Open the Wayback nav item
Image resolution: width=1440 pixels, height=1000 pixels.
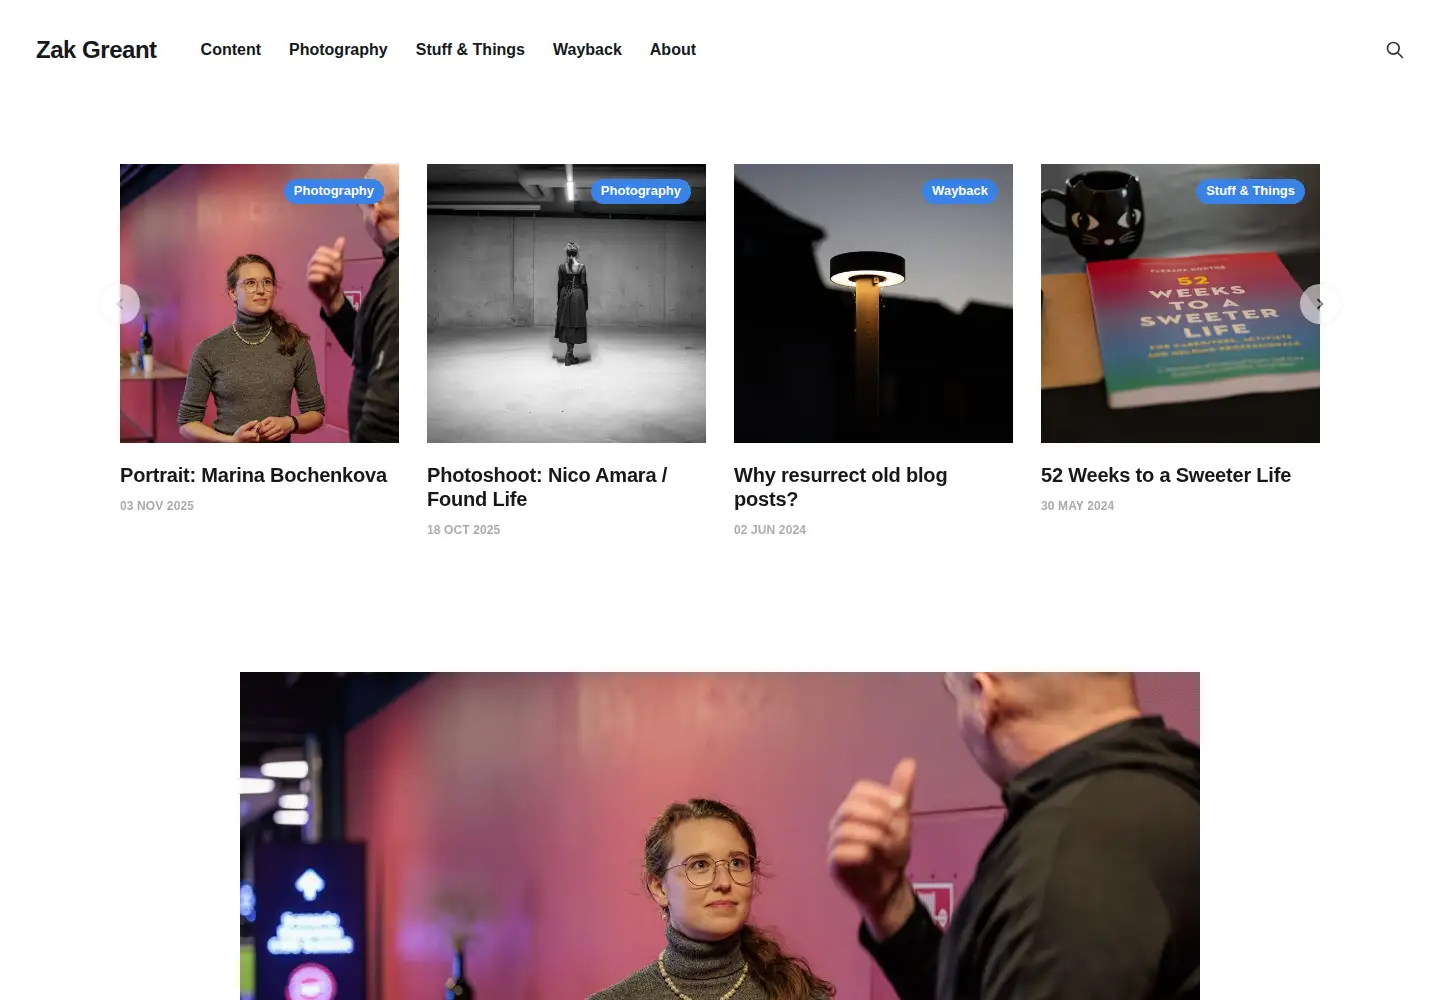coord(587,49)
